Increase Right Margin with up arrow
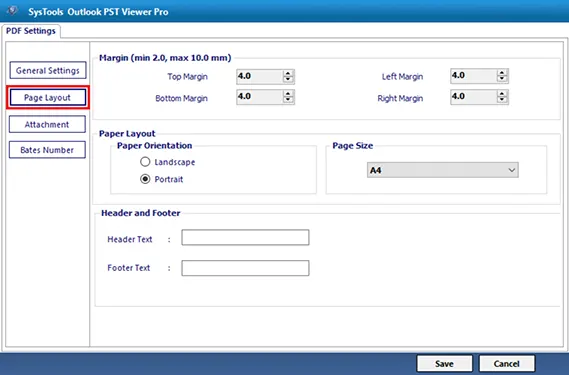Image resolution: width=569 pixels, height=375 pixels. coord(502,94)
